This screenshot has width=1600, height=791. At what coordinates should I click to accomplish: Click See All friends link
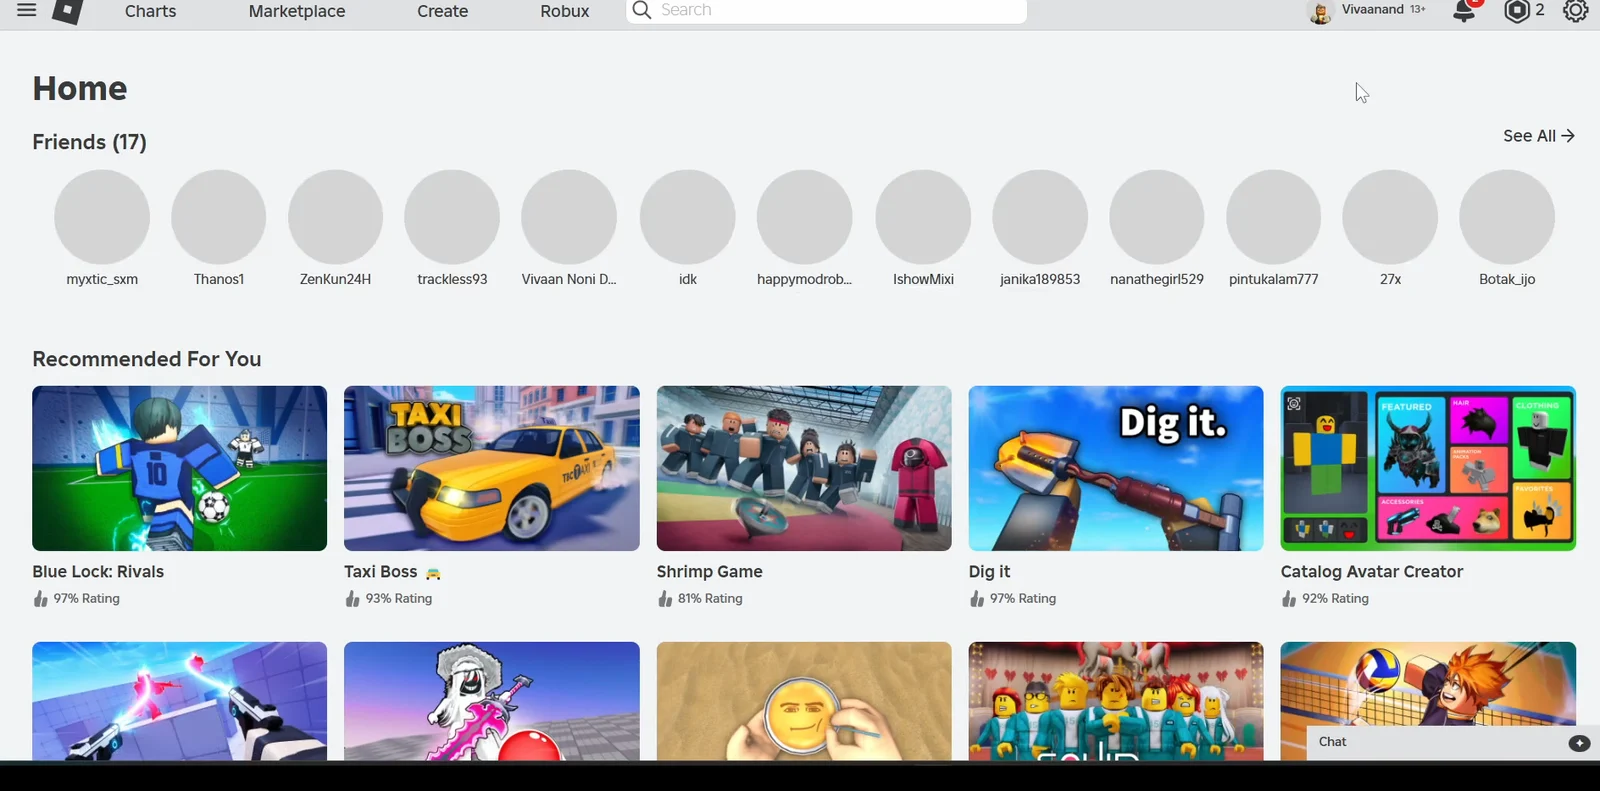(1539, 136)
